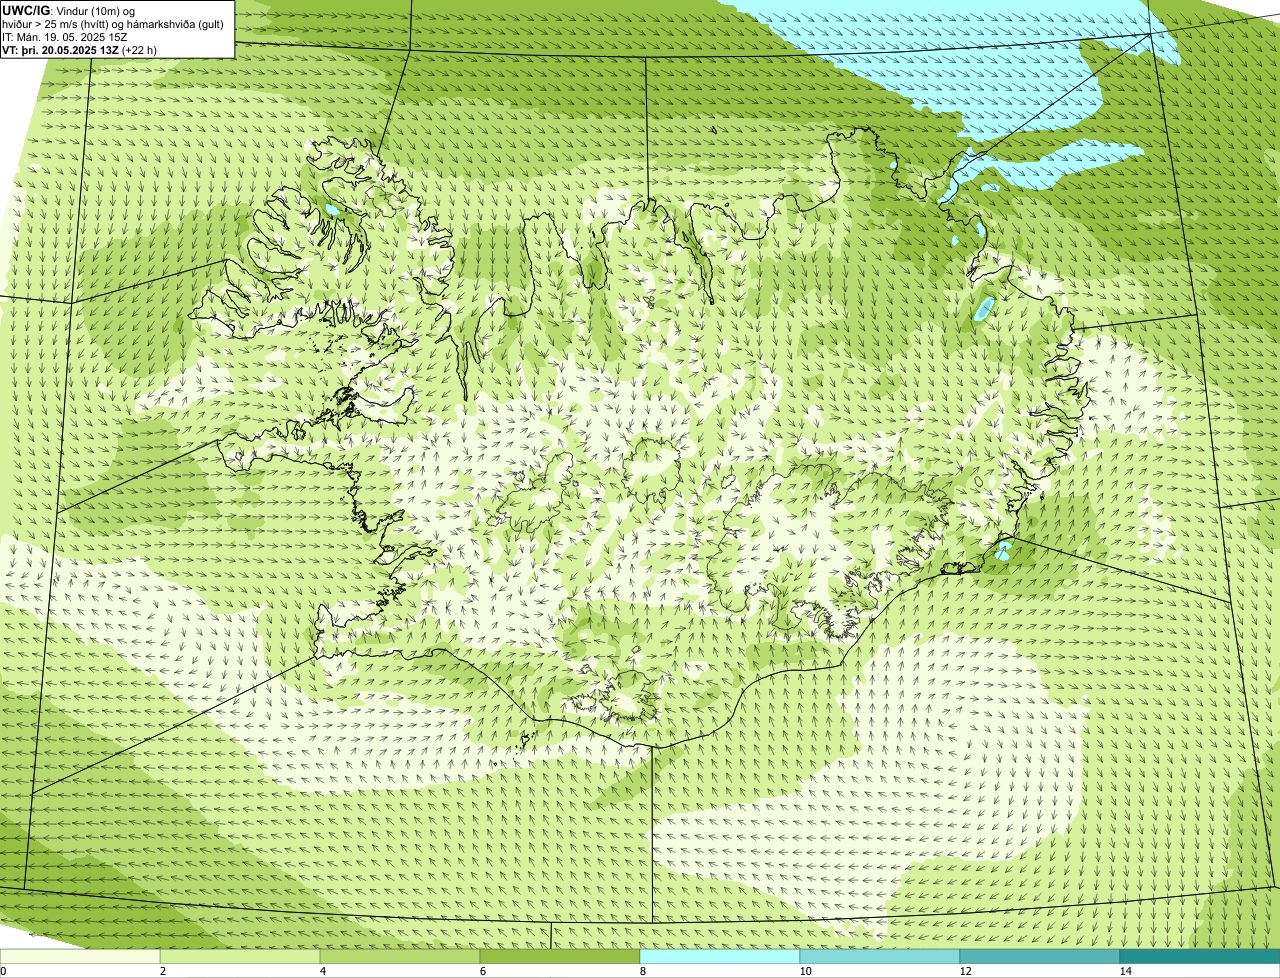Click the '12' scale label
Image resolution: width=1280 pixels, height=978 pixels.
[965, 971]
